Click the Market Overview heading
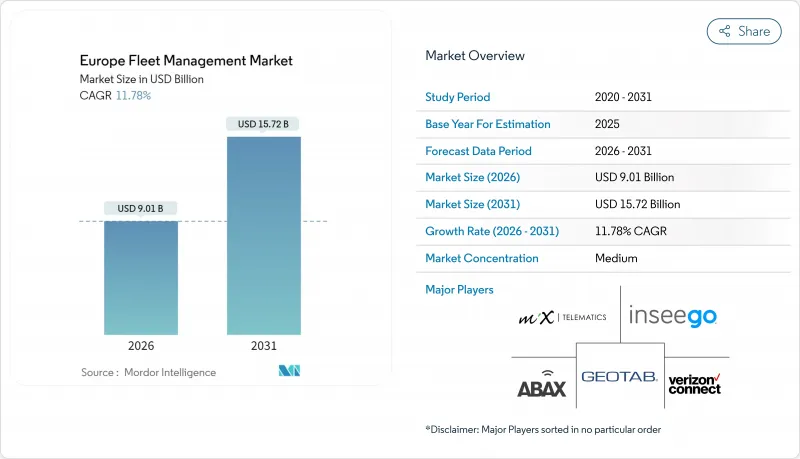 tap(474, 55)
